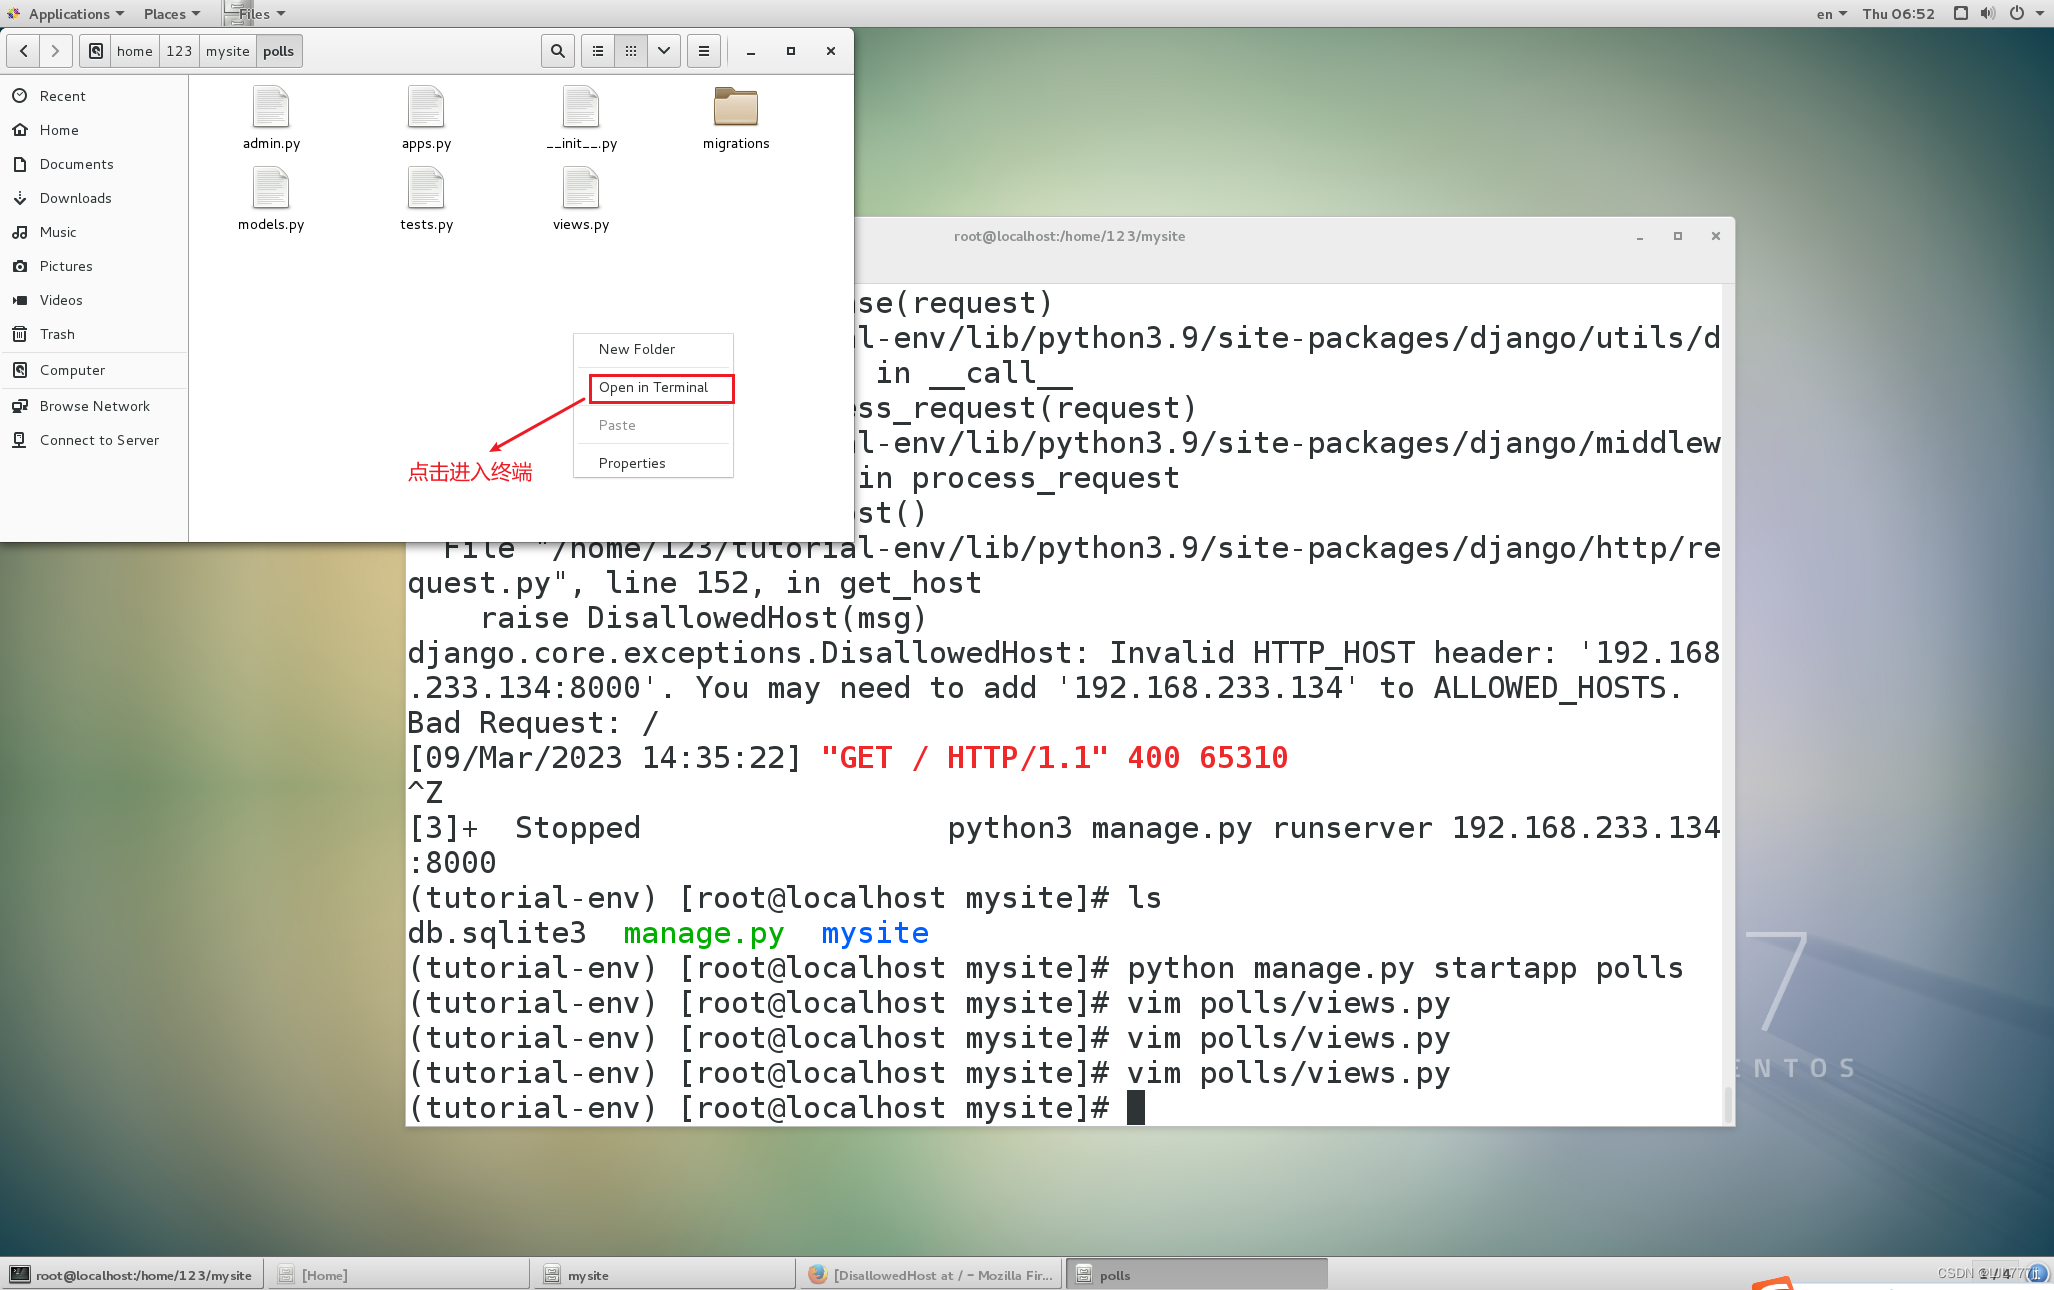Switch to Firefox DisallowedHost taskbar window
Viewport: 2054px width, 1290px height.
tap(931, 1275)
